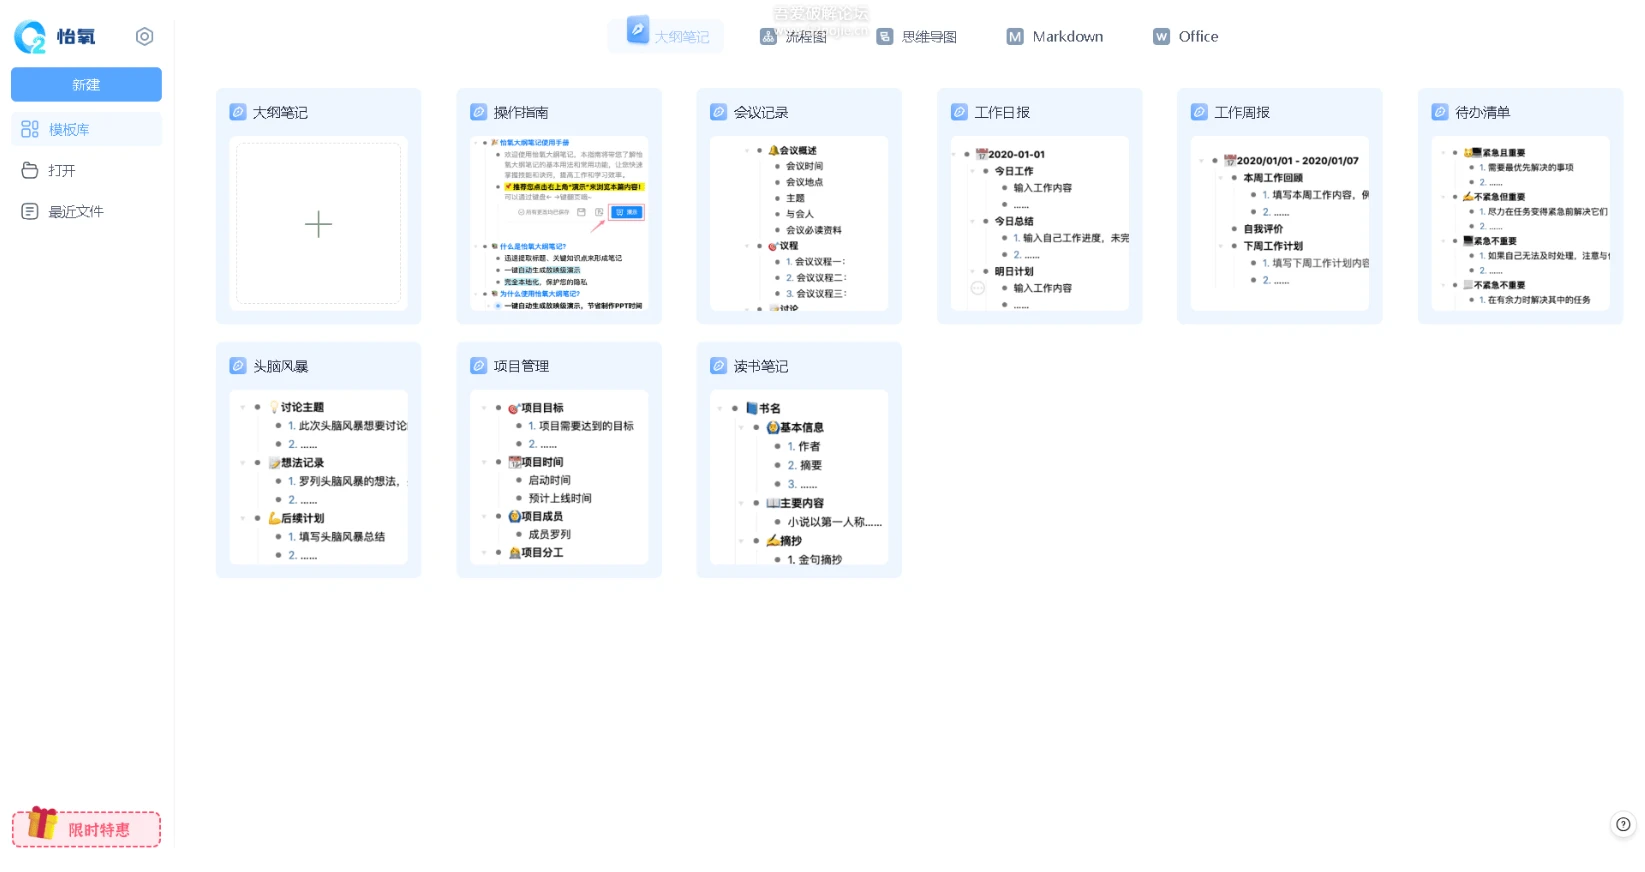Open the 读书笔记 template thumbnail
The image size is (1645, 872).
(x=799, y=477)
